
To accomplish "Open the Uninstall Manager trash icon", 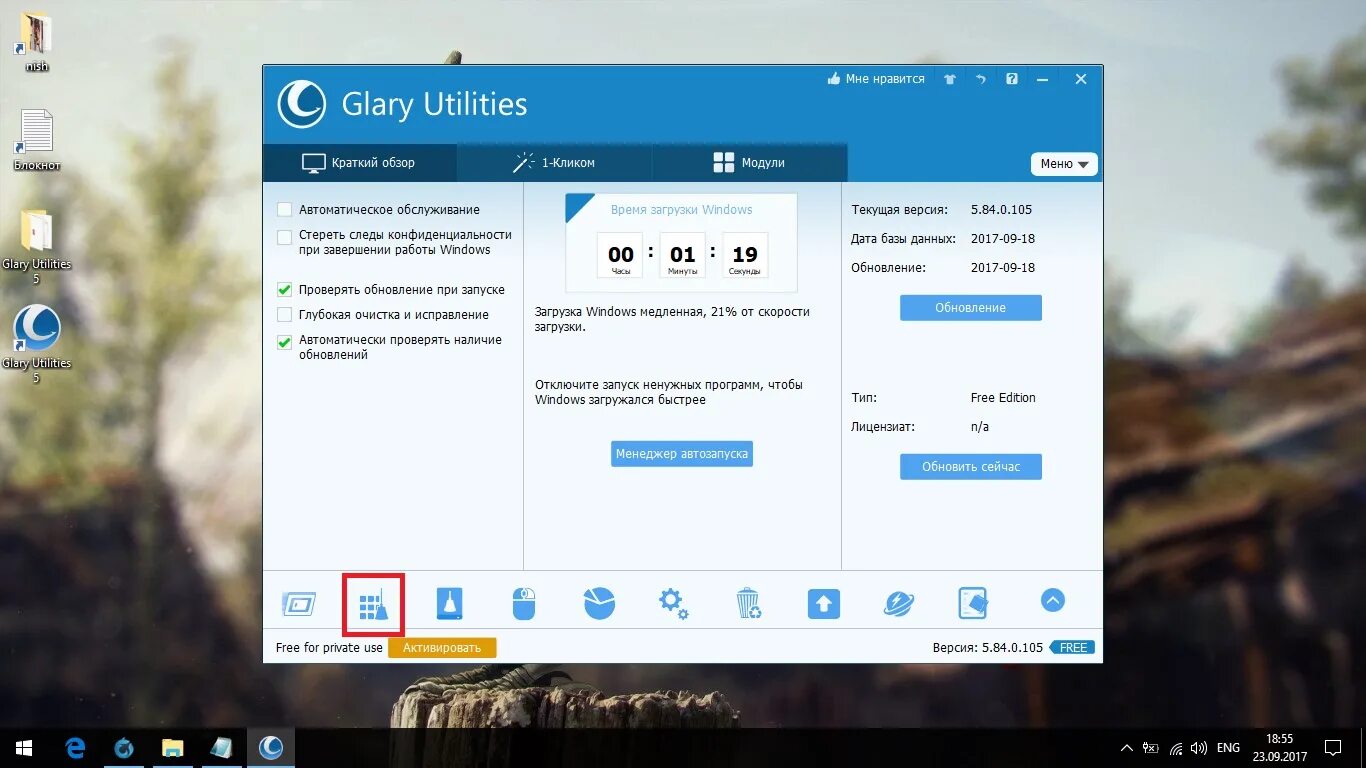I will pos(748,603).
